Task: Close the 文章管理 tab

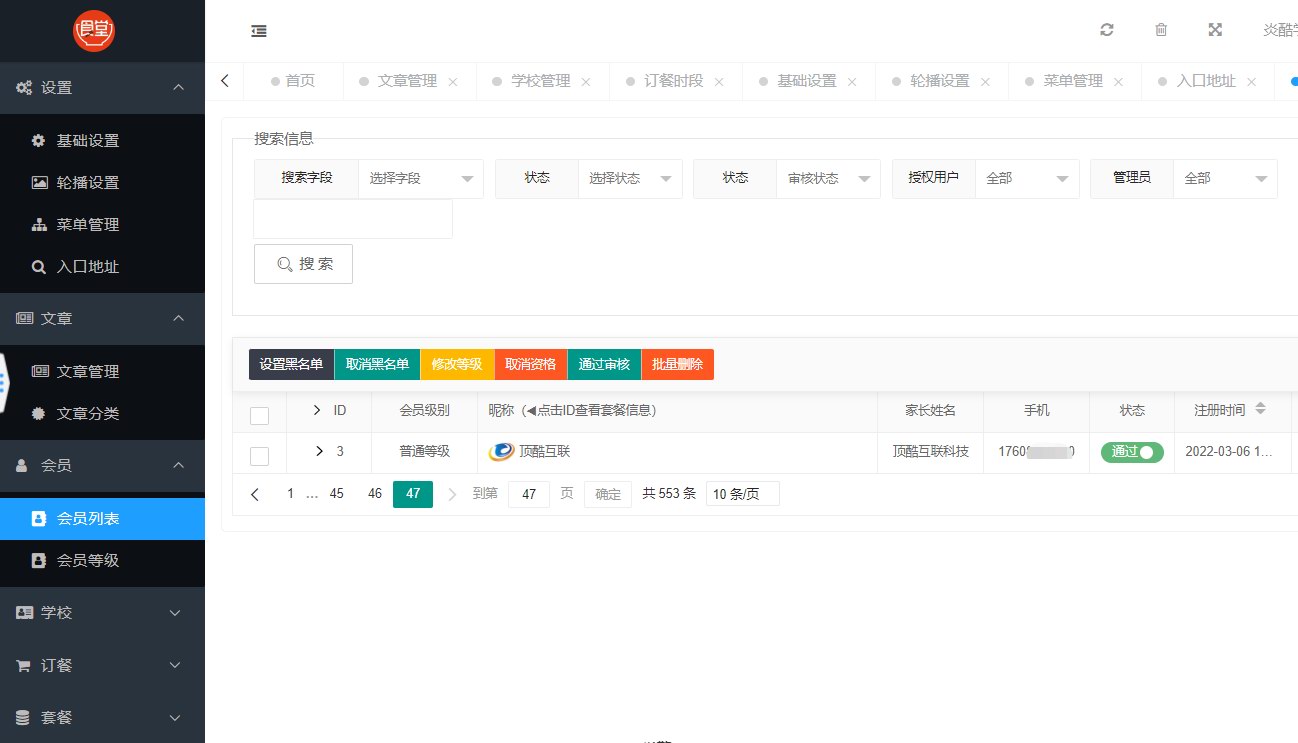Action: coord(453,82)
